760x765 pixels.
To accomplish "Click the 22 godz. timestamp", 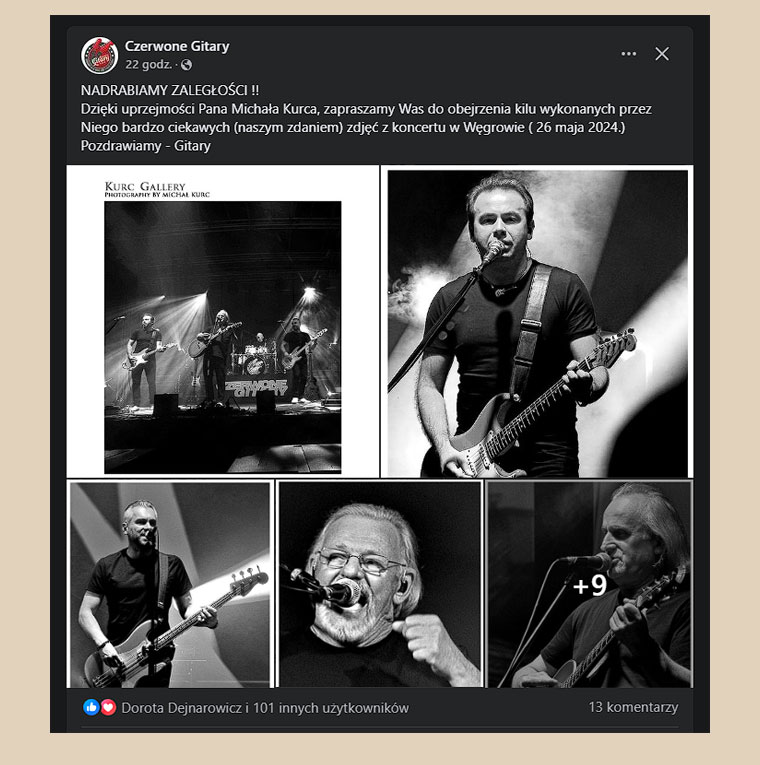I will coord(148,64).
